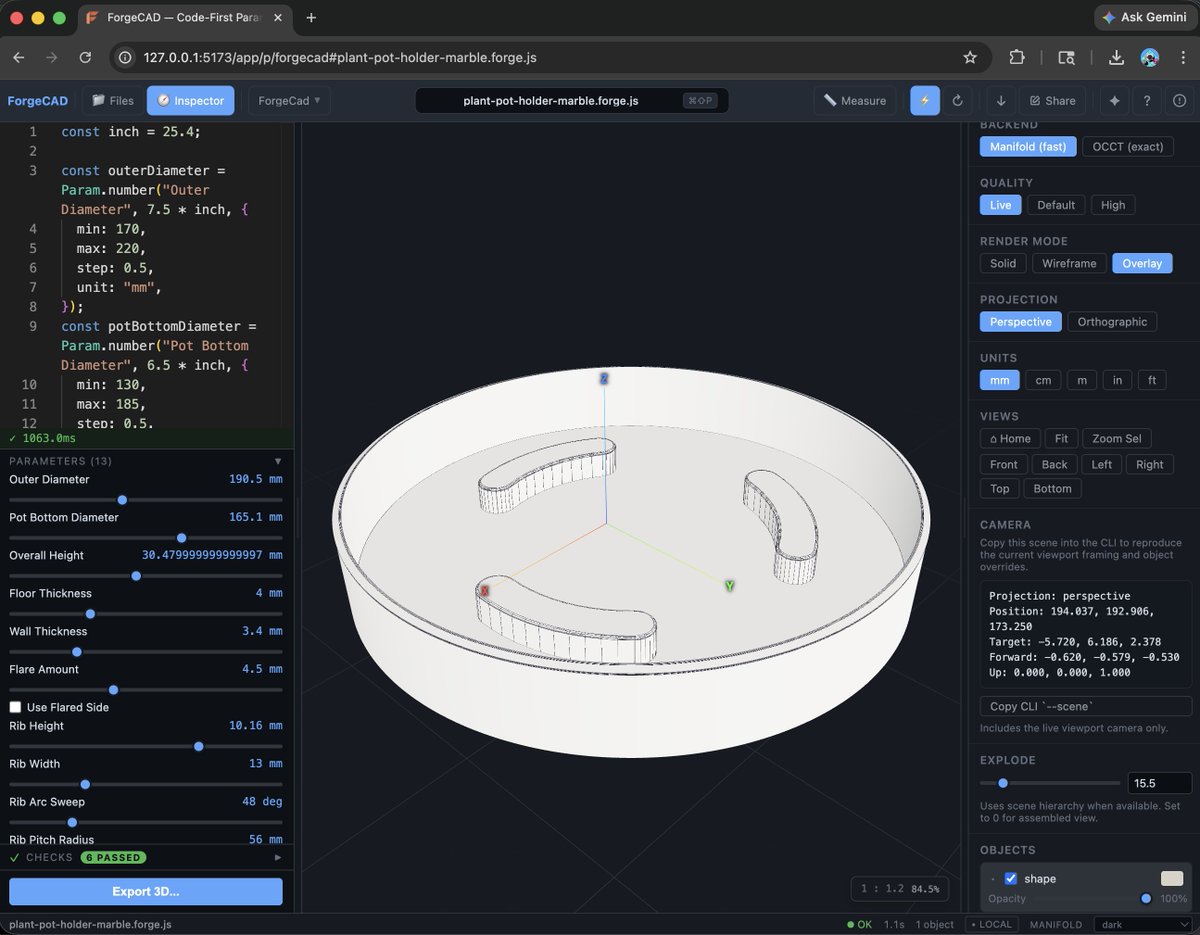
Task: Choose Overlay render mode
Action: coord(1142,263)
